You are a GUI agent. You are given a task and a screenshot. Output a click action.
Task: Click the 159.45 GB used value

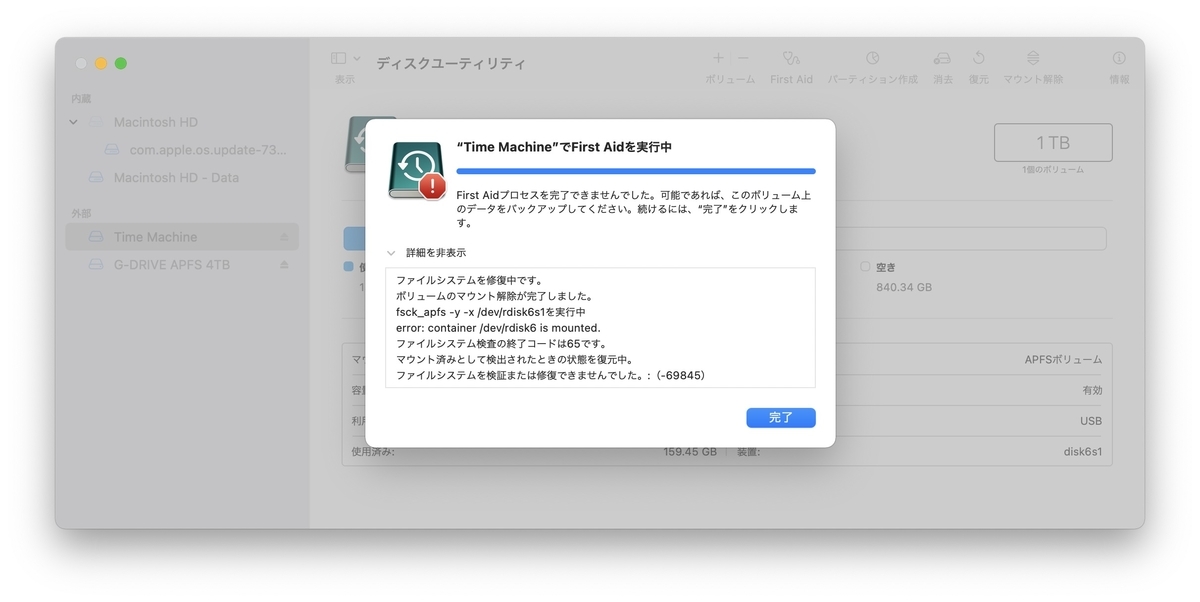click(x=690, y=452)
